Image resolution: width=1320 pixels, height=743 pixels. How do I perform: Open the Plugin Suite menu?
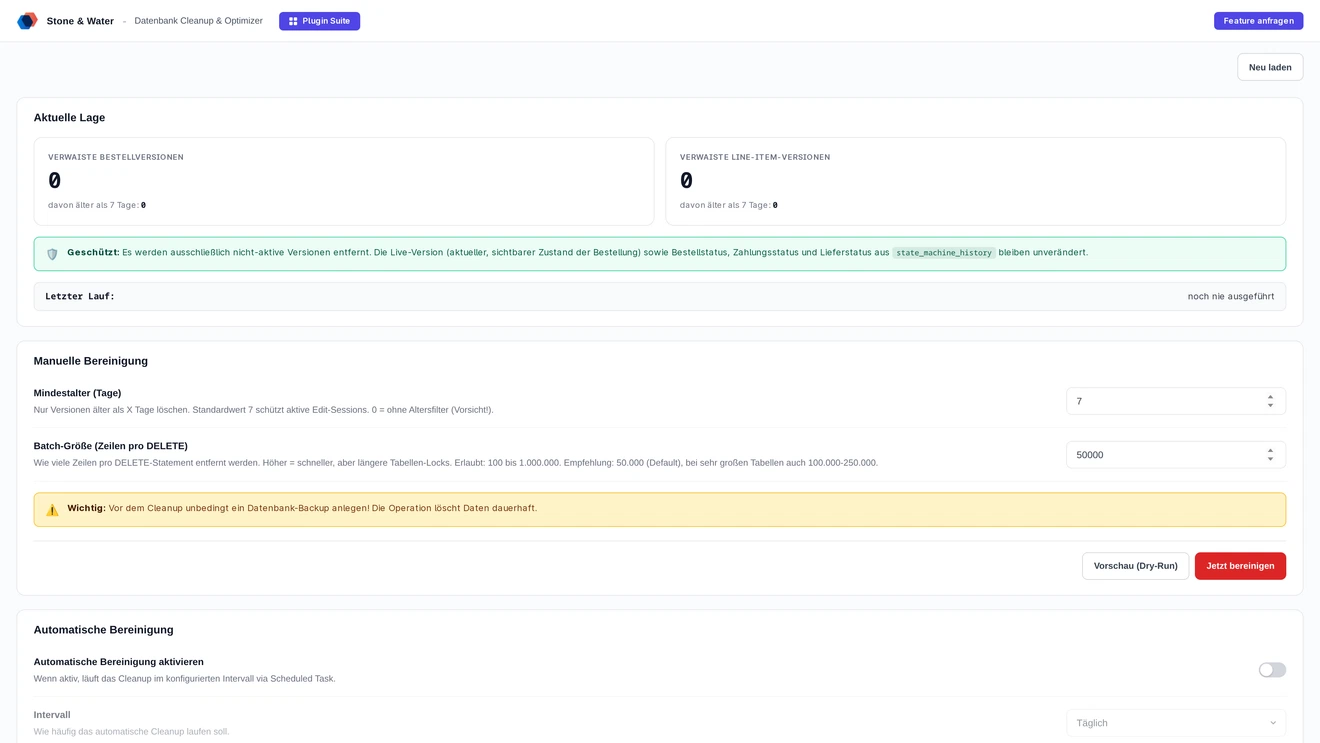pyautogui.click(x=319, y=21)
